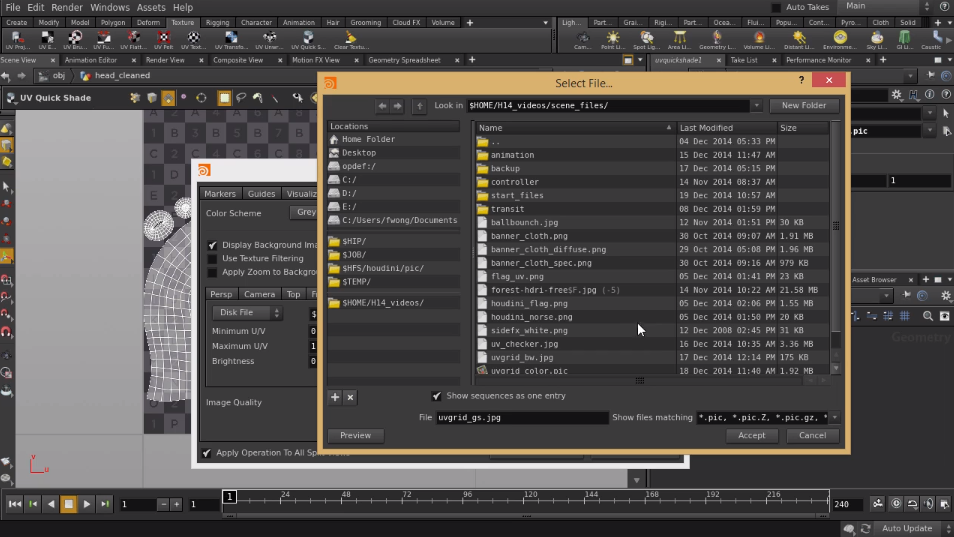Open the houdini_flag.png file entry
954x537 pixels.
coord(529,303)
